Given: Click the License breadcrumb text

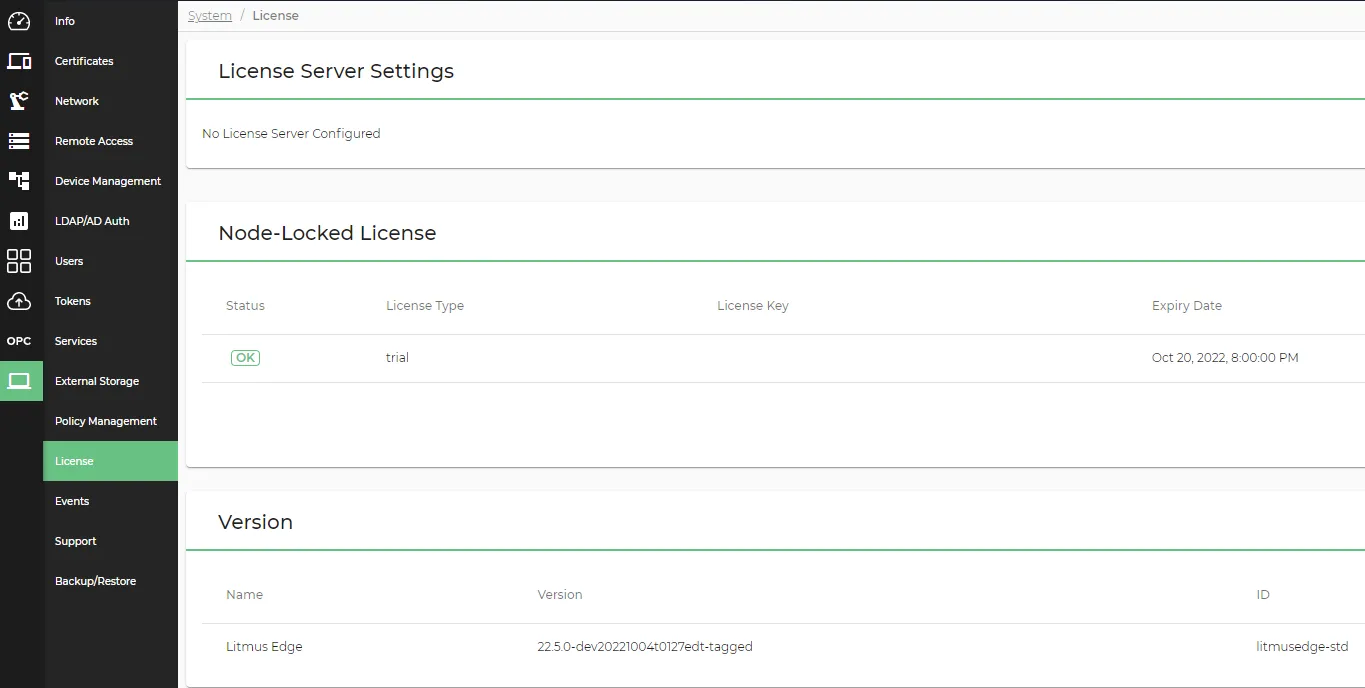Looking at the screenshot, I should point(275,16).
